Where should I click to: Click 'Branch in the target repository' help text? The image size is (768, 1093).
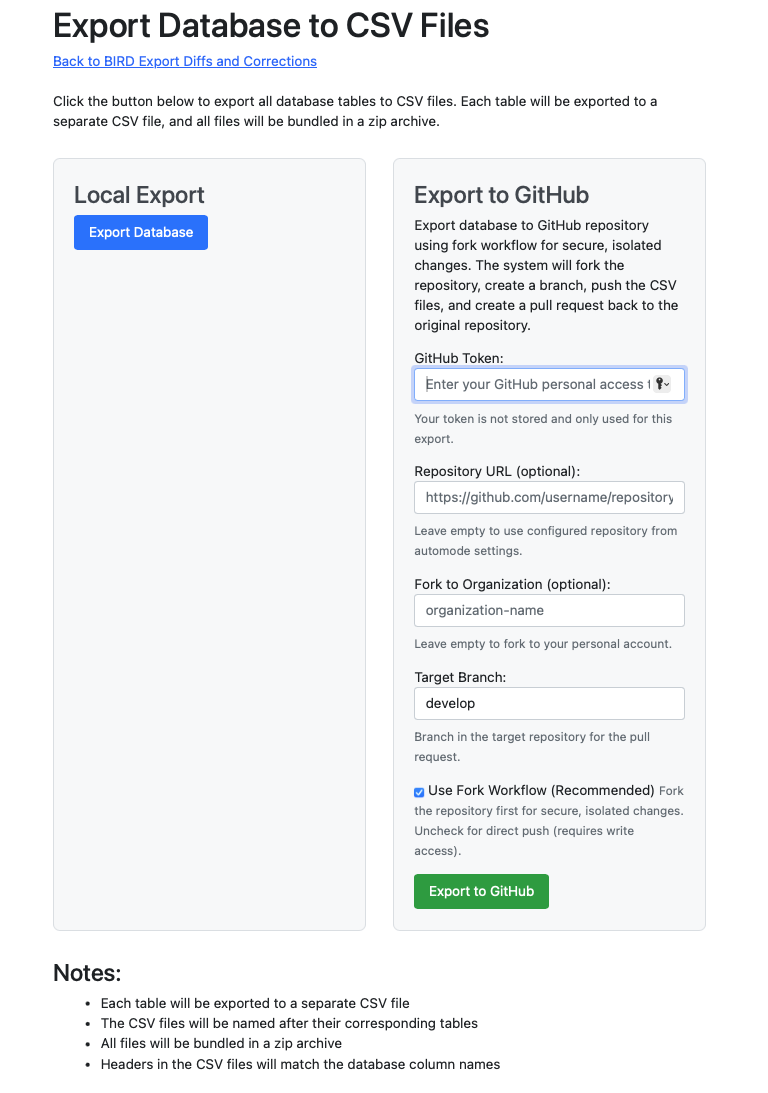532,747
